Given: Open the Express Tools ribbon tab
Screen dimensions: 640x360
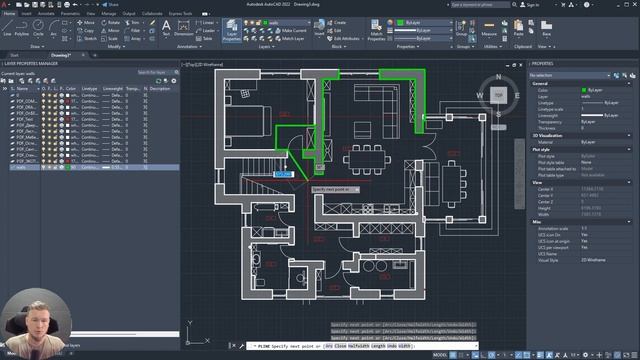Looking at the screenshot, I should pyautogui.click(x=180, y=13).
